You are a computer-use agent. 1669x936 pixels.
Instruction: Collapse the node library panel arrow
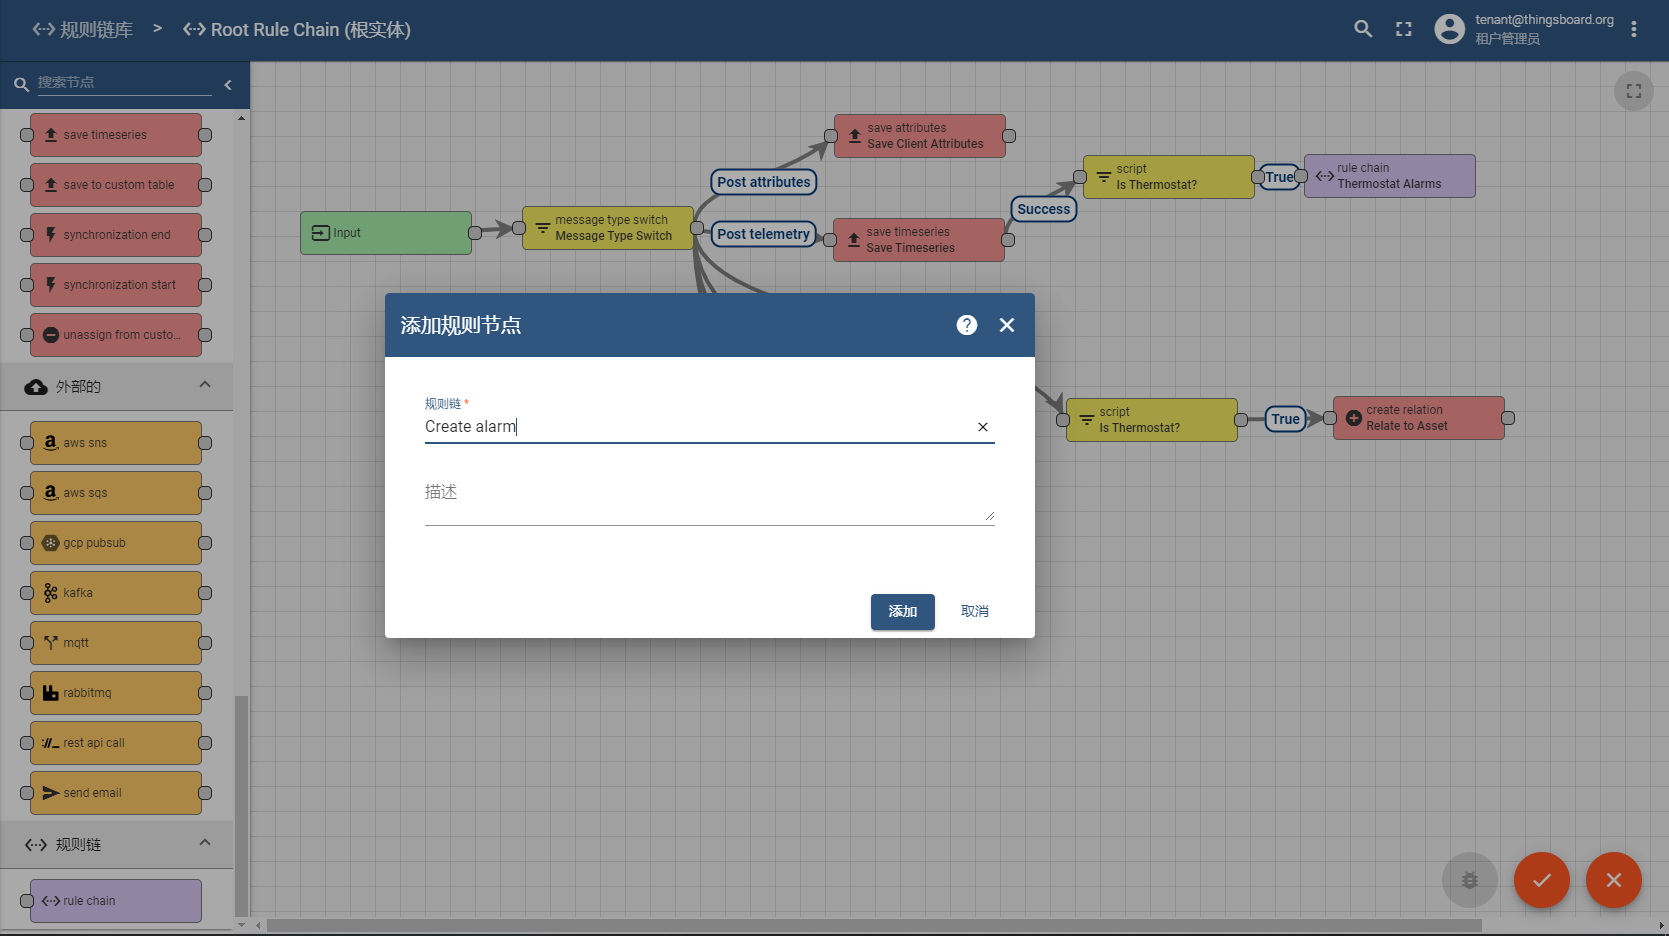[x=228, y=85]
